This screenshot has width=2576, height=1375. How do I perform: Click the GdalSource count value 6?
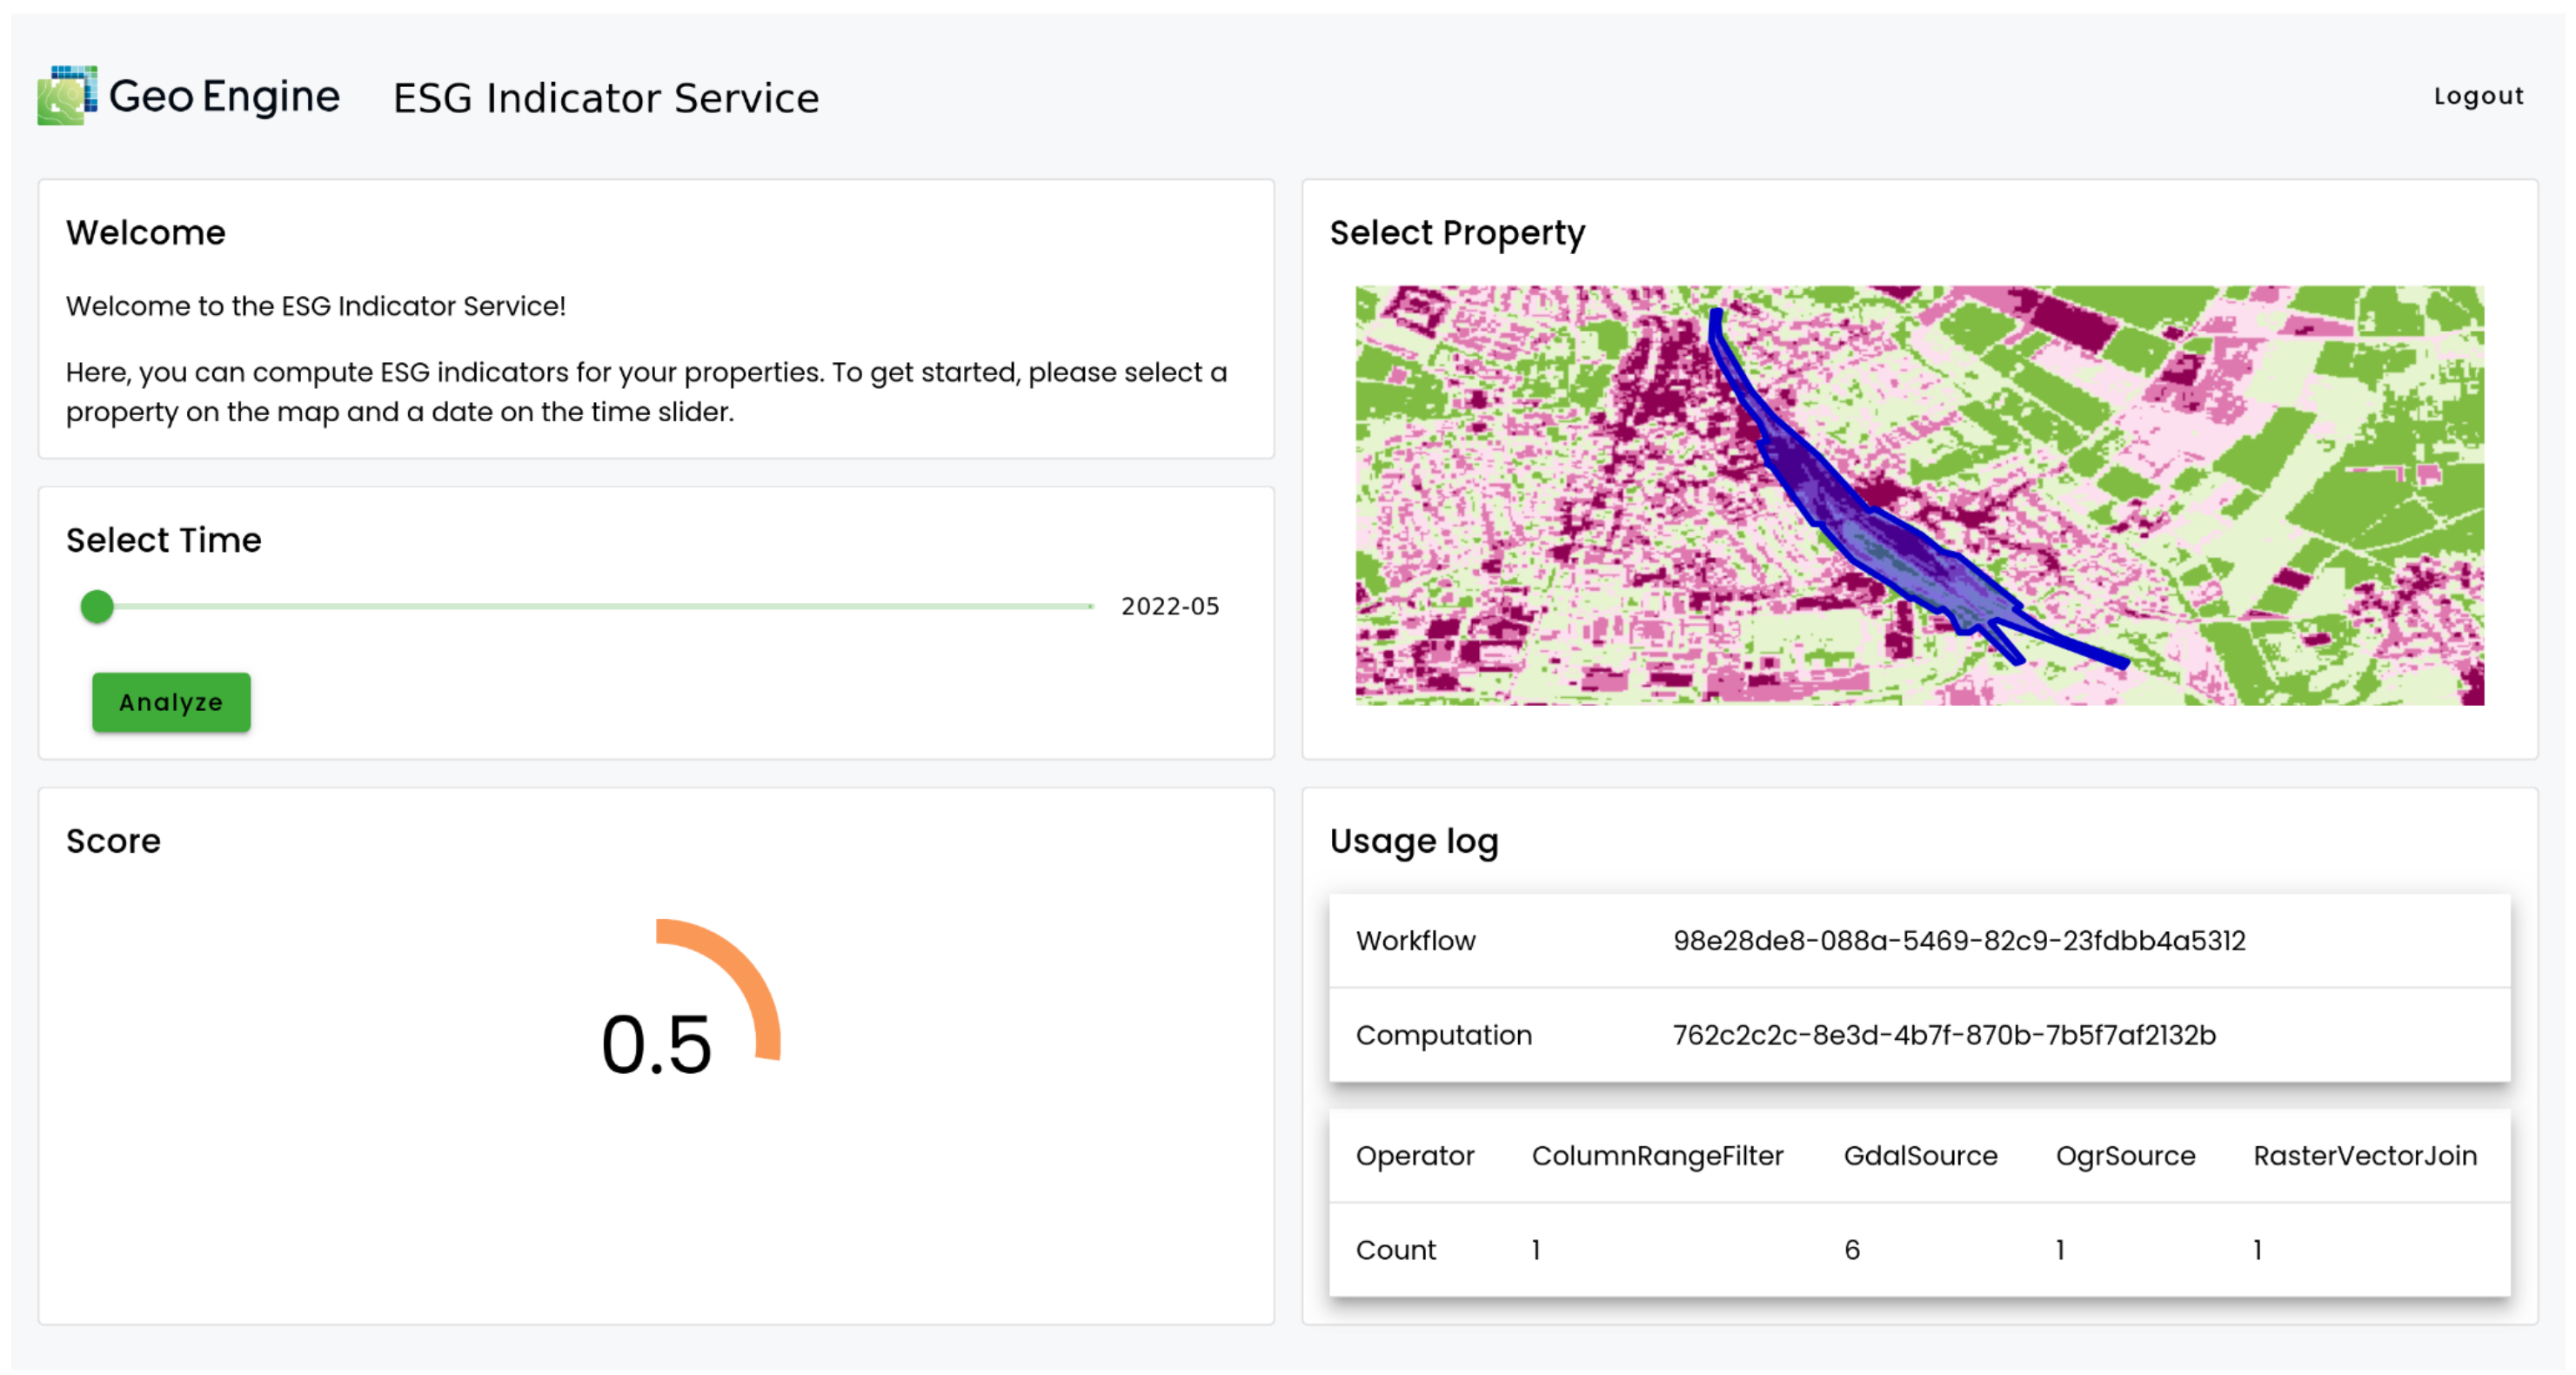pos(1852,1250)
